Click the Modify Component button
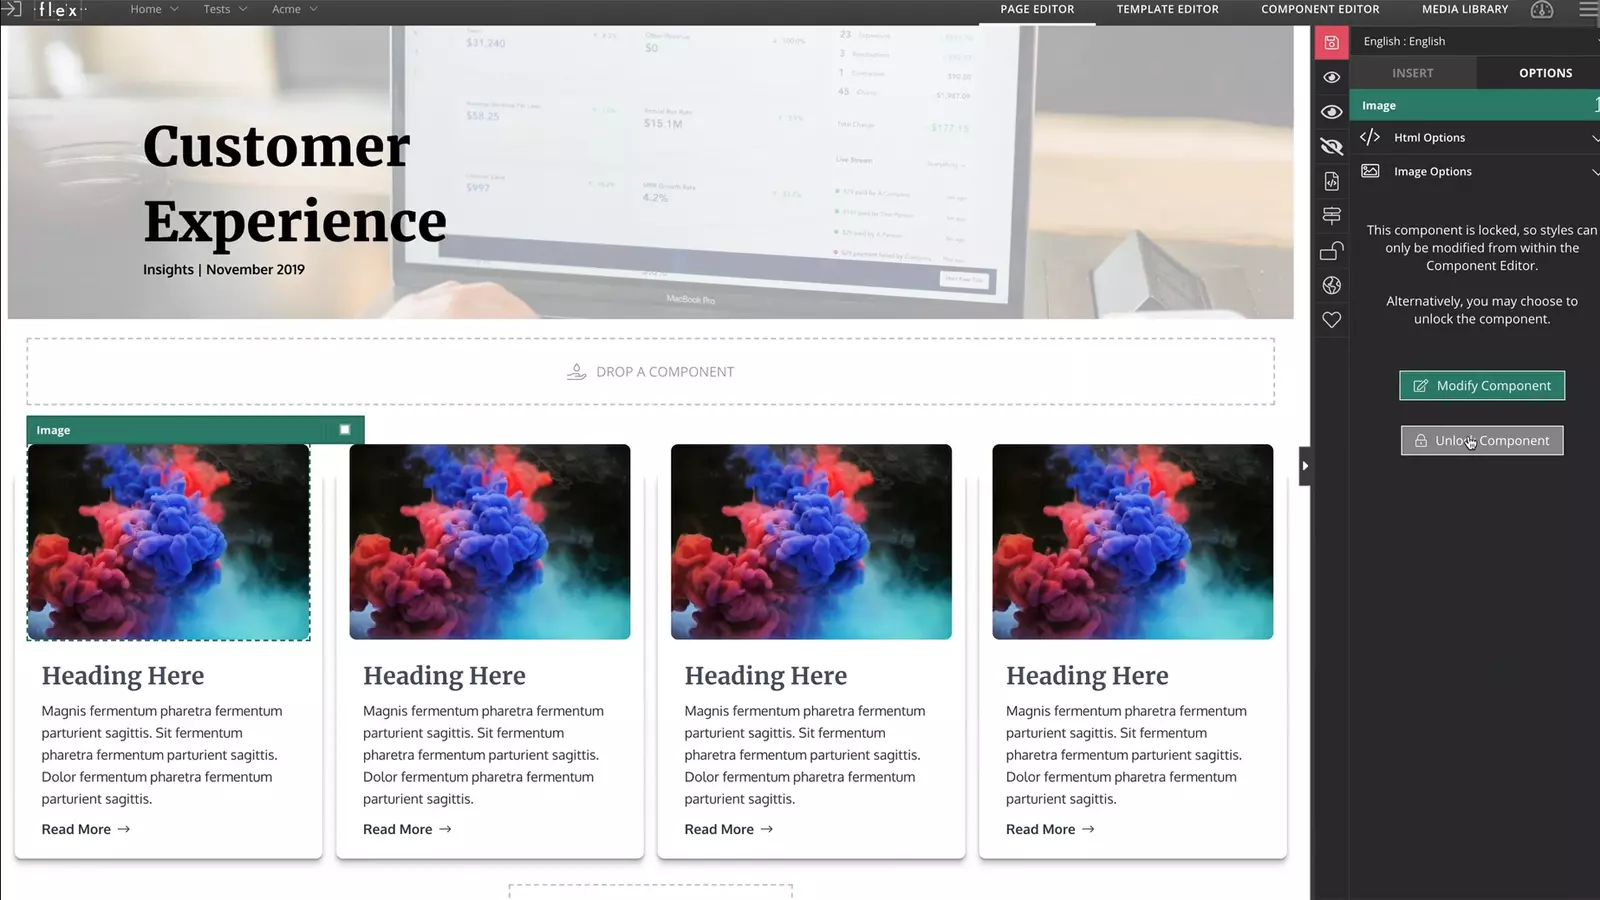 coord(1482,386)
